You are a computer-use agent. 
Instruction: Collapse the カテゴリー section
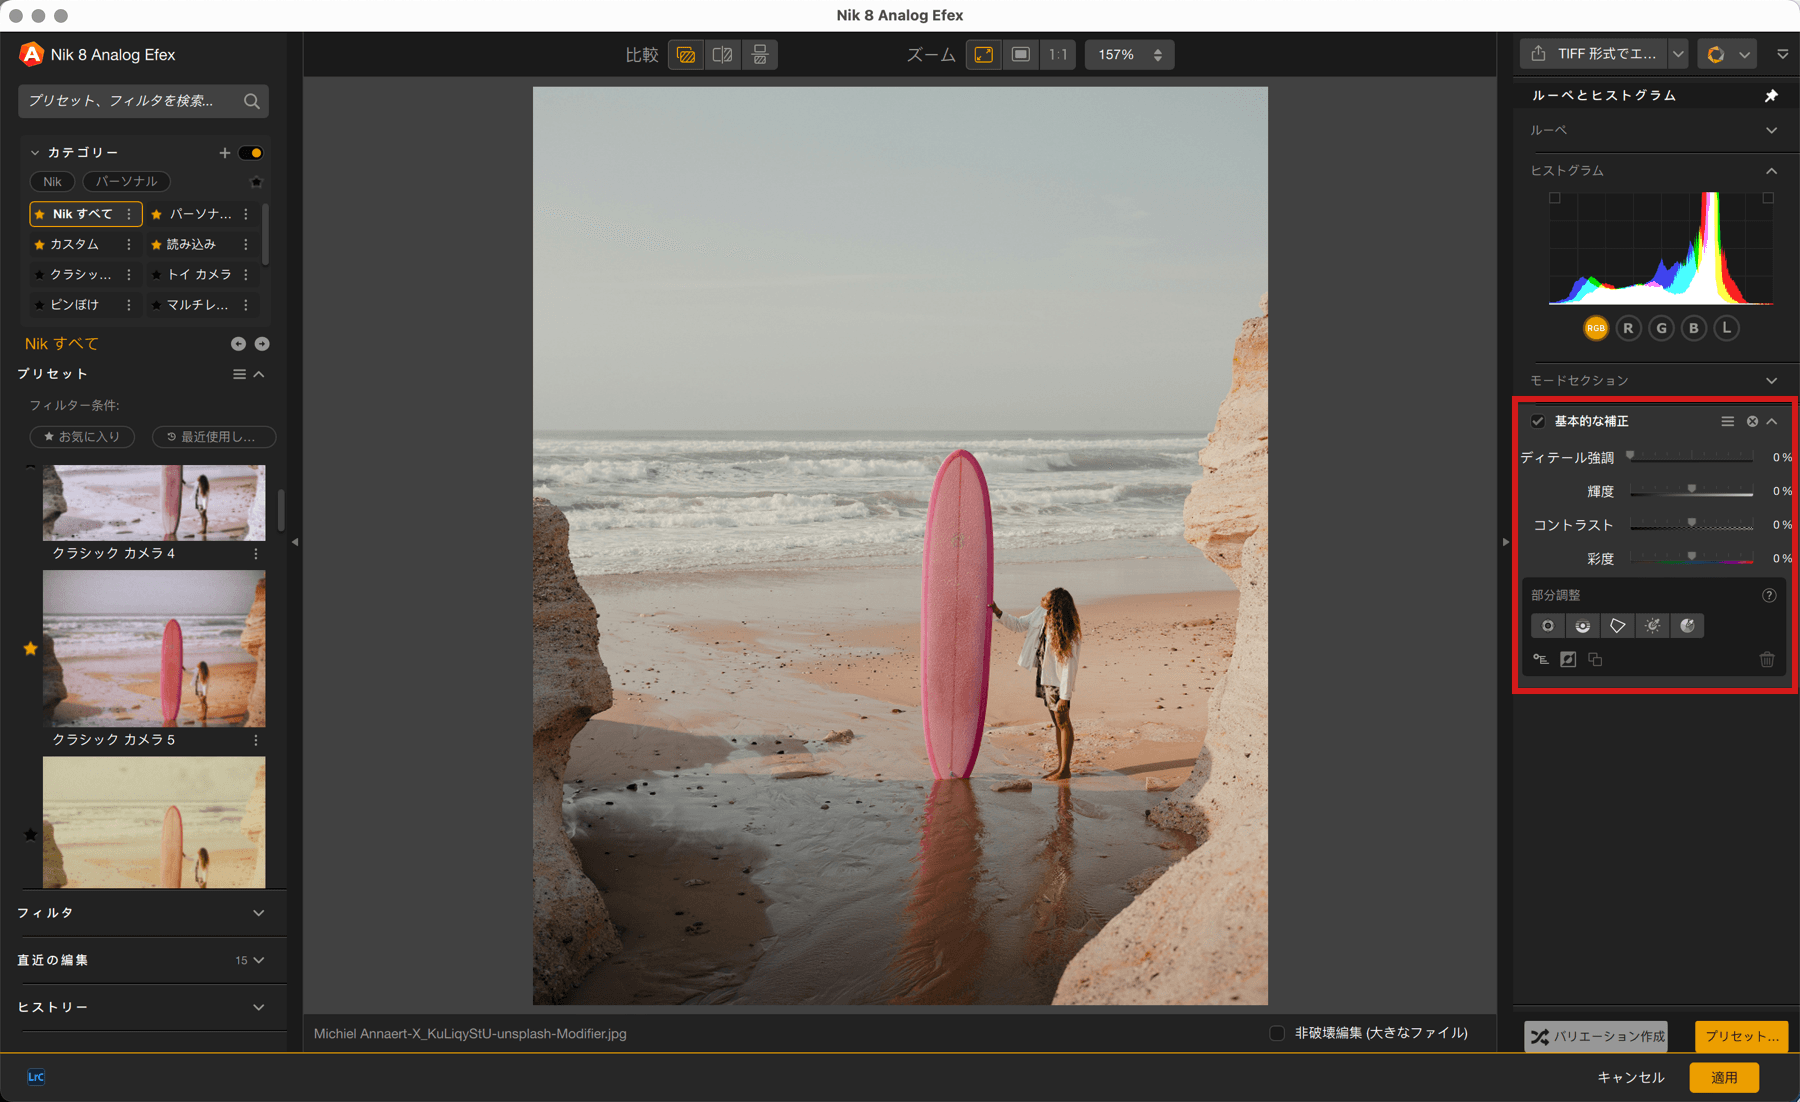click(x=35, y=153)
